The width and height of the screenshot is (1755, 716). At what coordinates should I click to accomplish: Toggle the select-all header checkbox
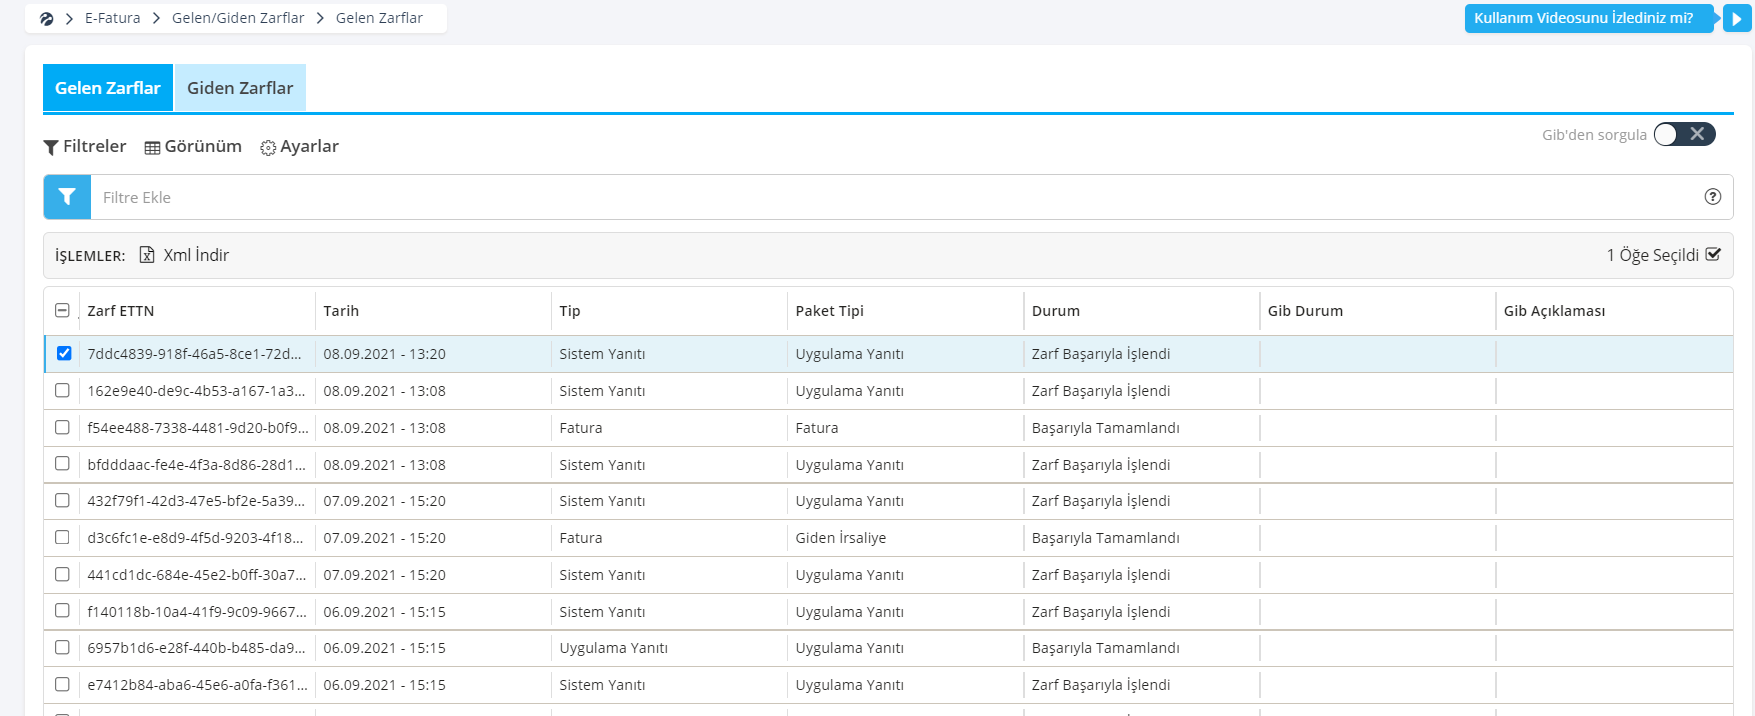click(62, 310)
